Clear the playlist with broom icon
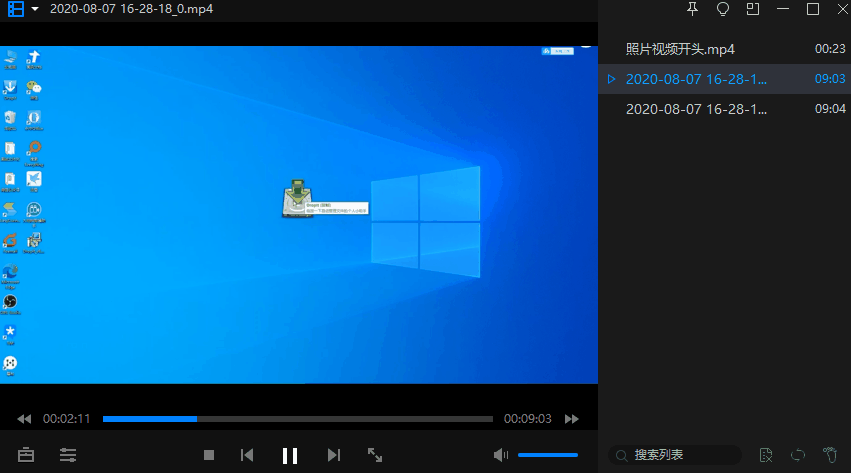Screen dimensions: 851x473 click(830, 455)
